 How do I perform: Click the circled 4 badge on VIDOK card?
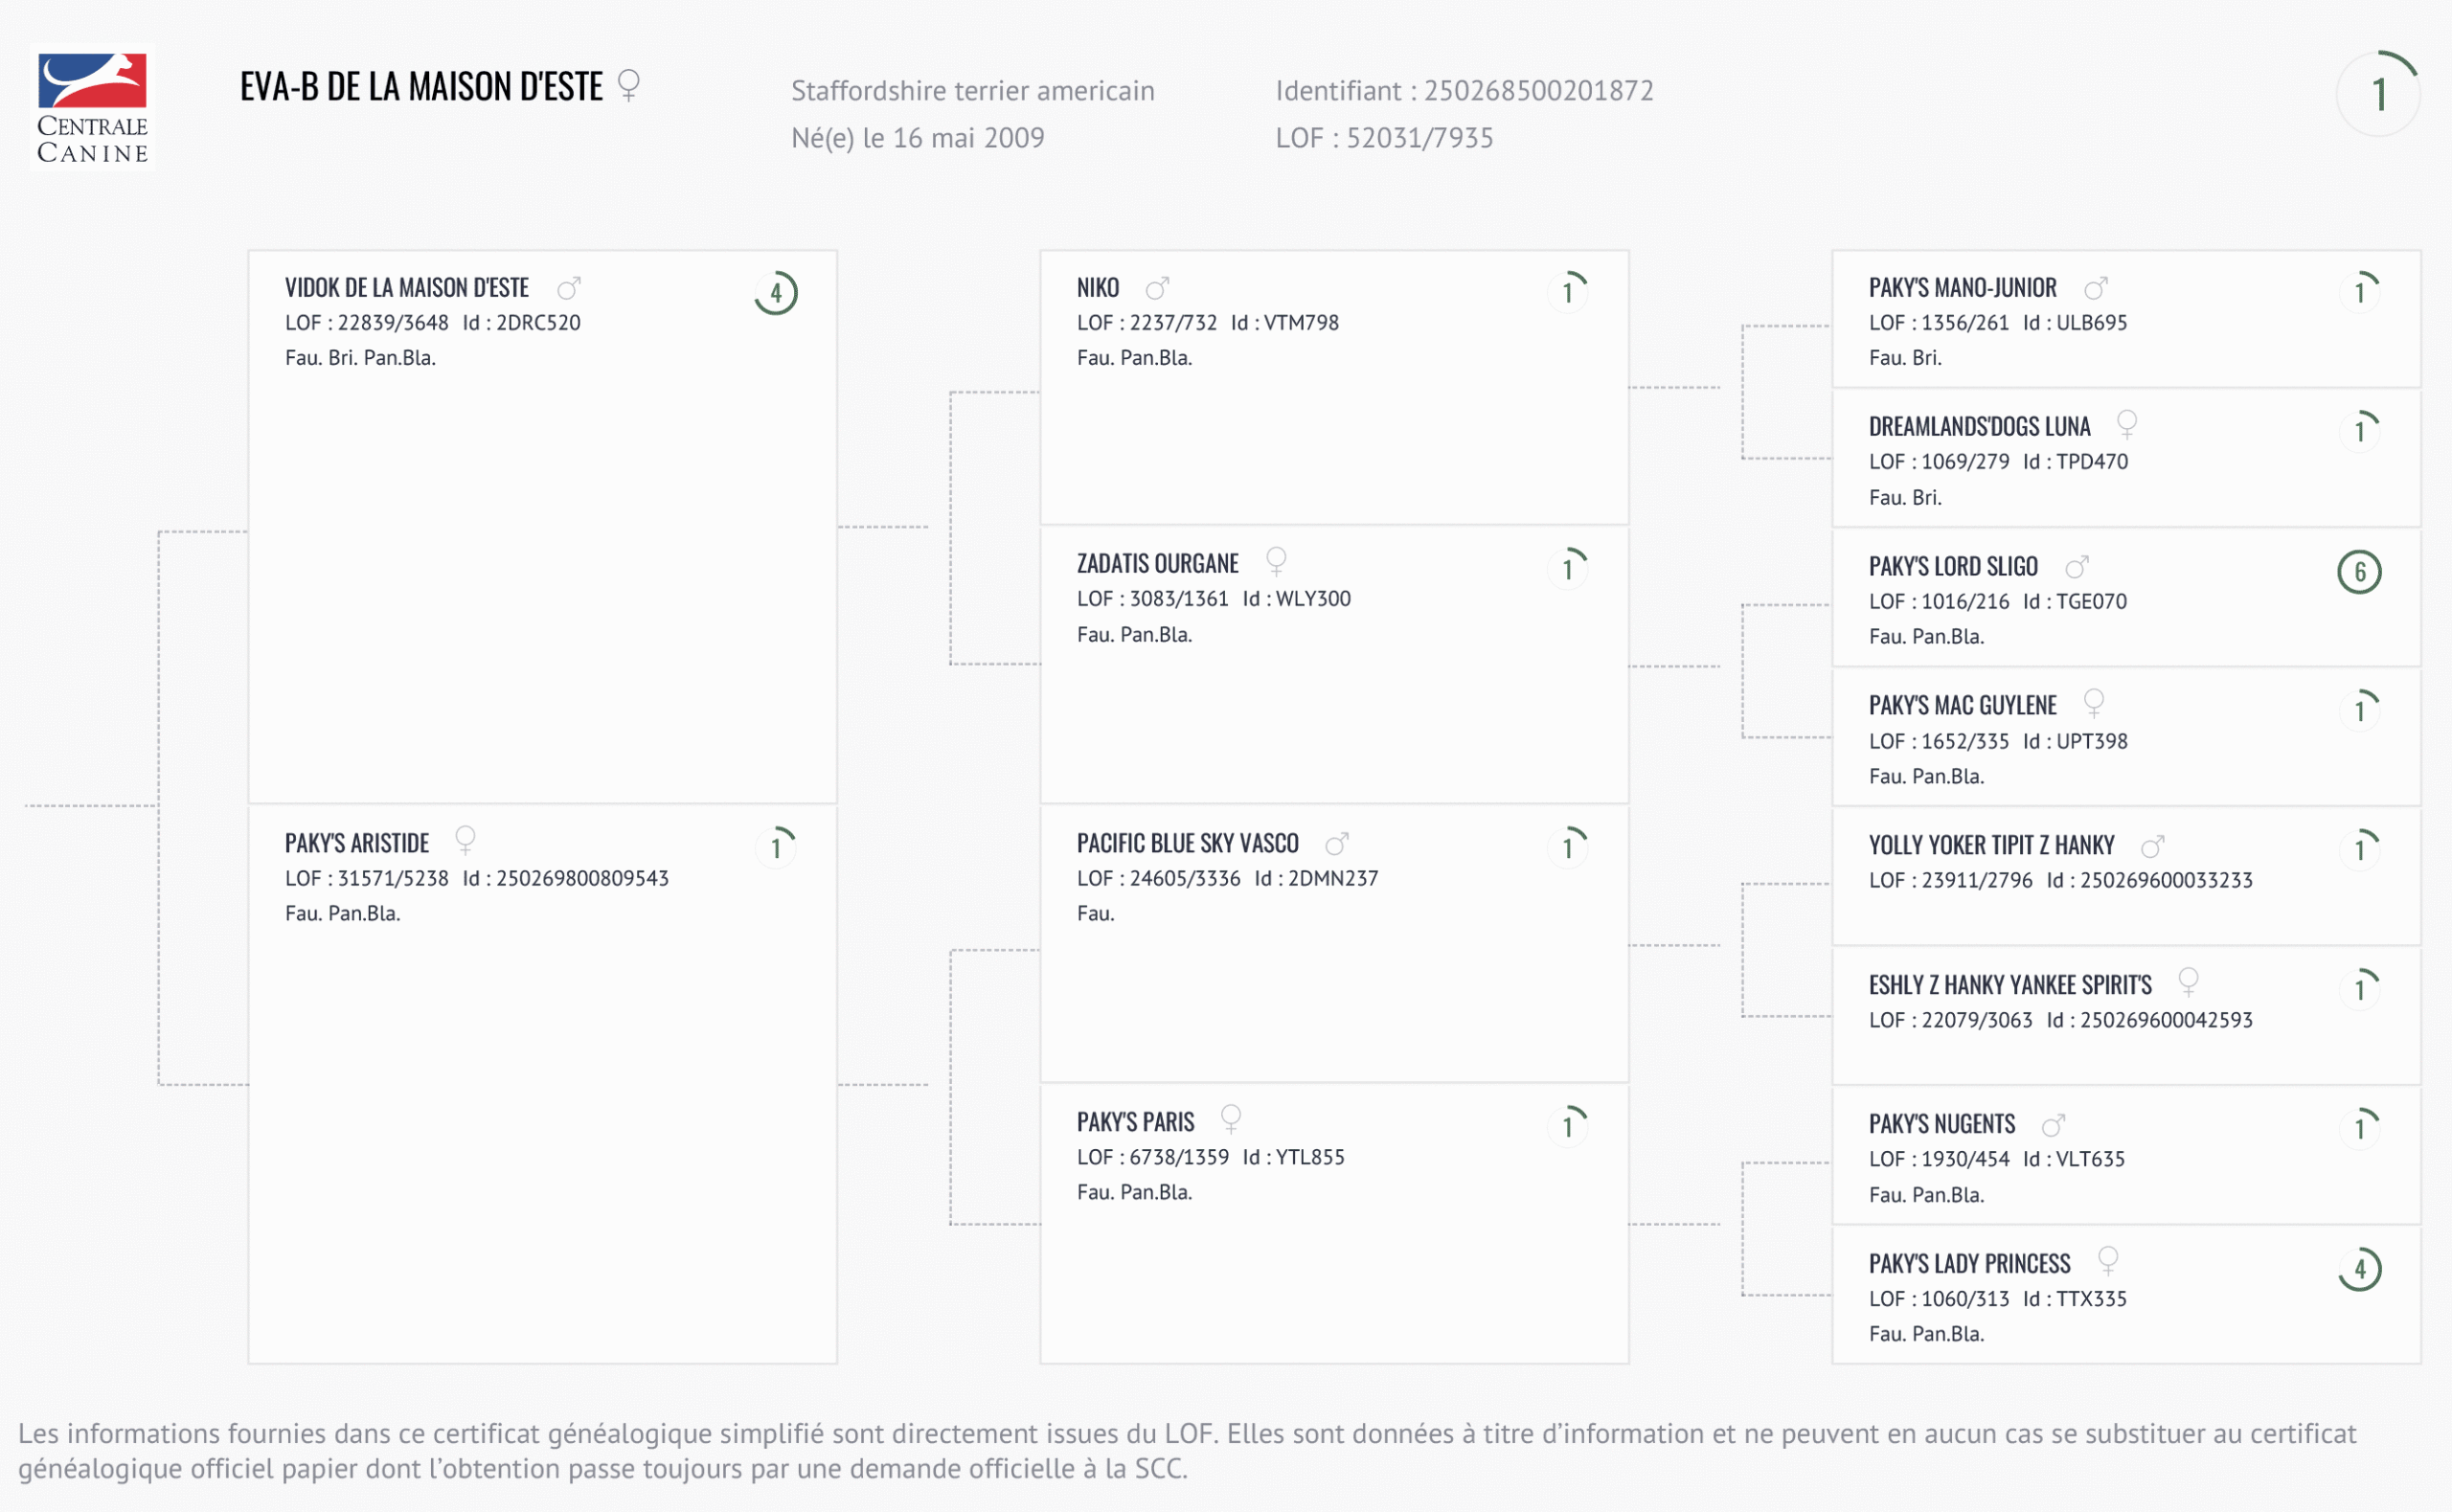click(776, 293)
